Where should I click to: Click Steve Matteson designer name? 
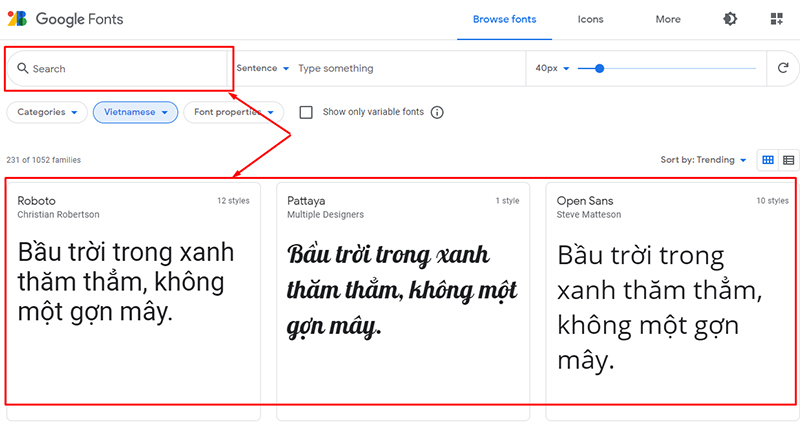coord(589,215)
